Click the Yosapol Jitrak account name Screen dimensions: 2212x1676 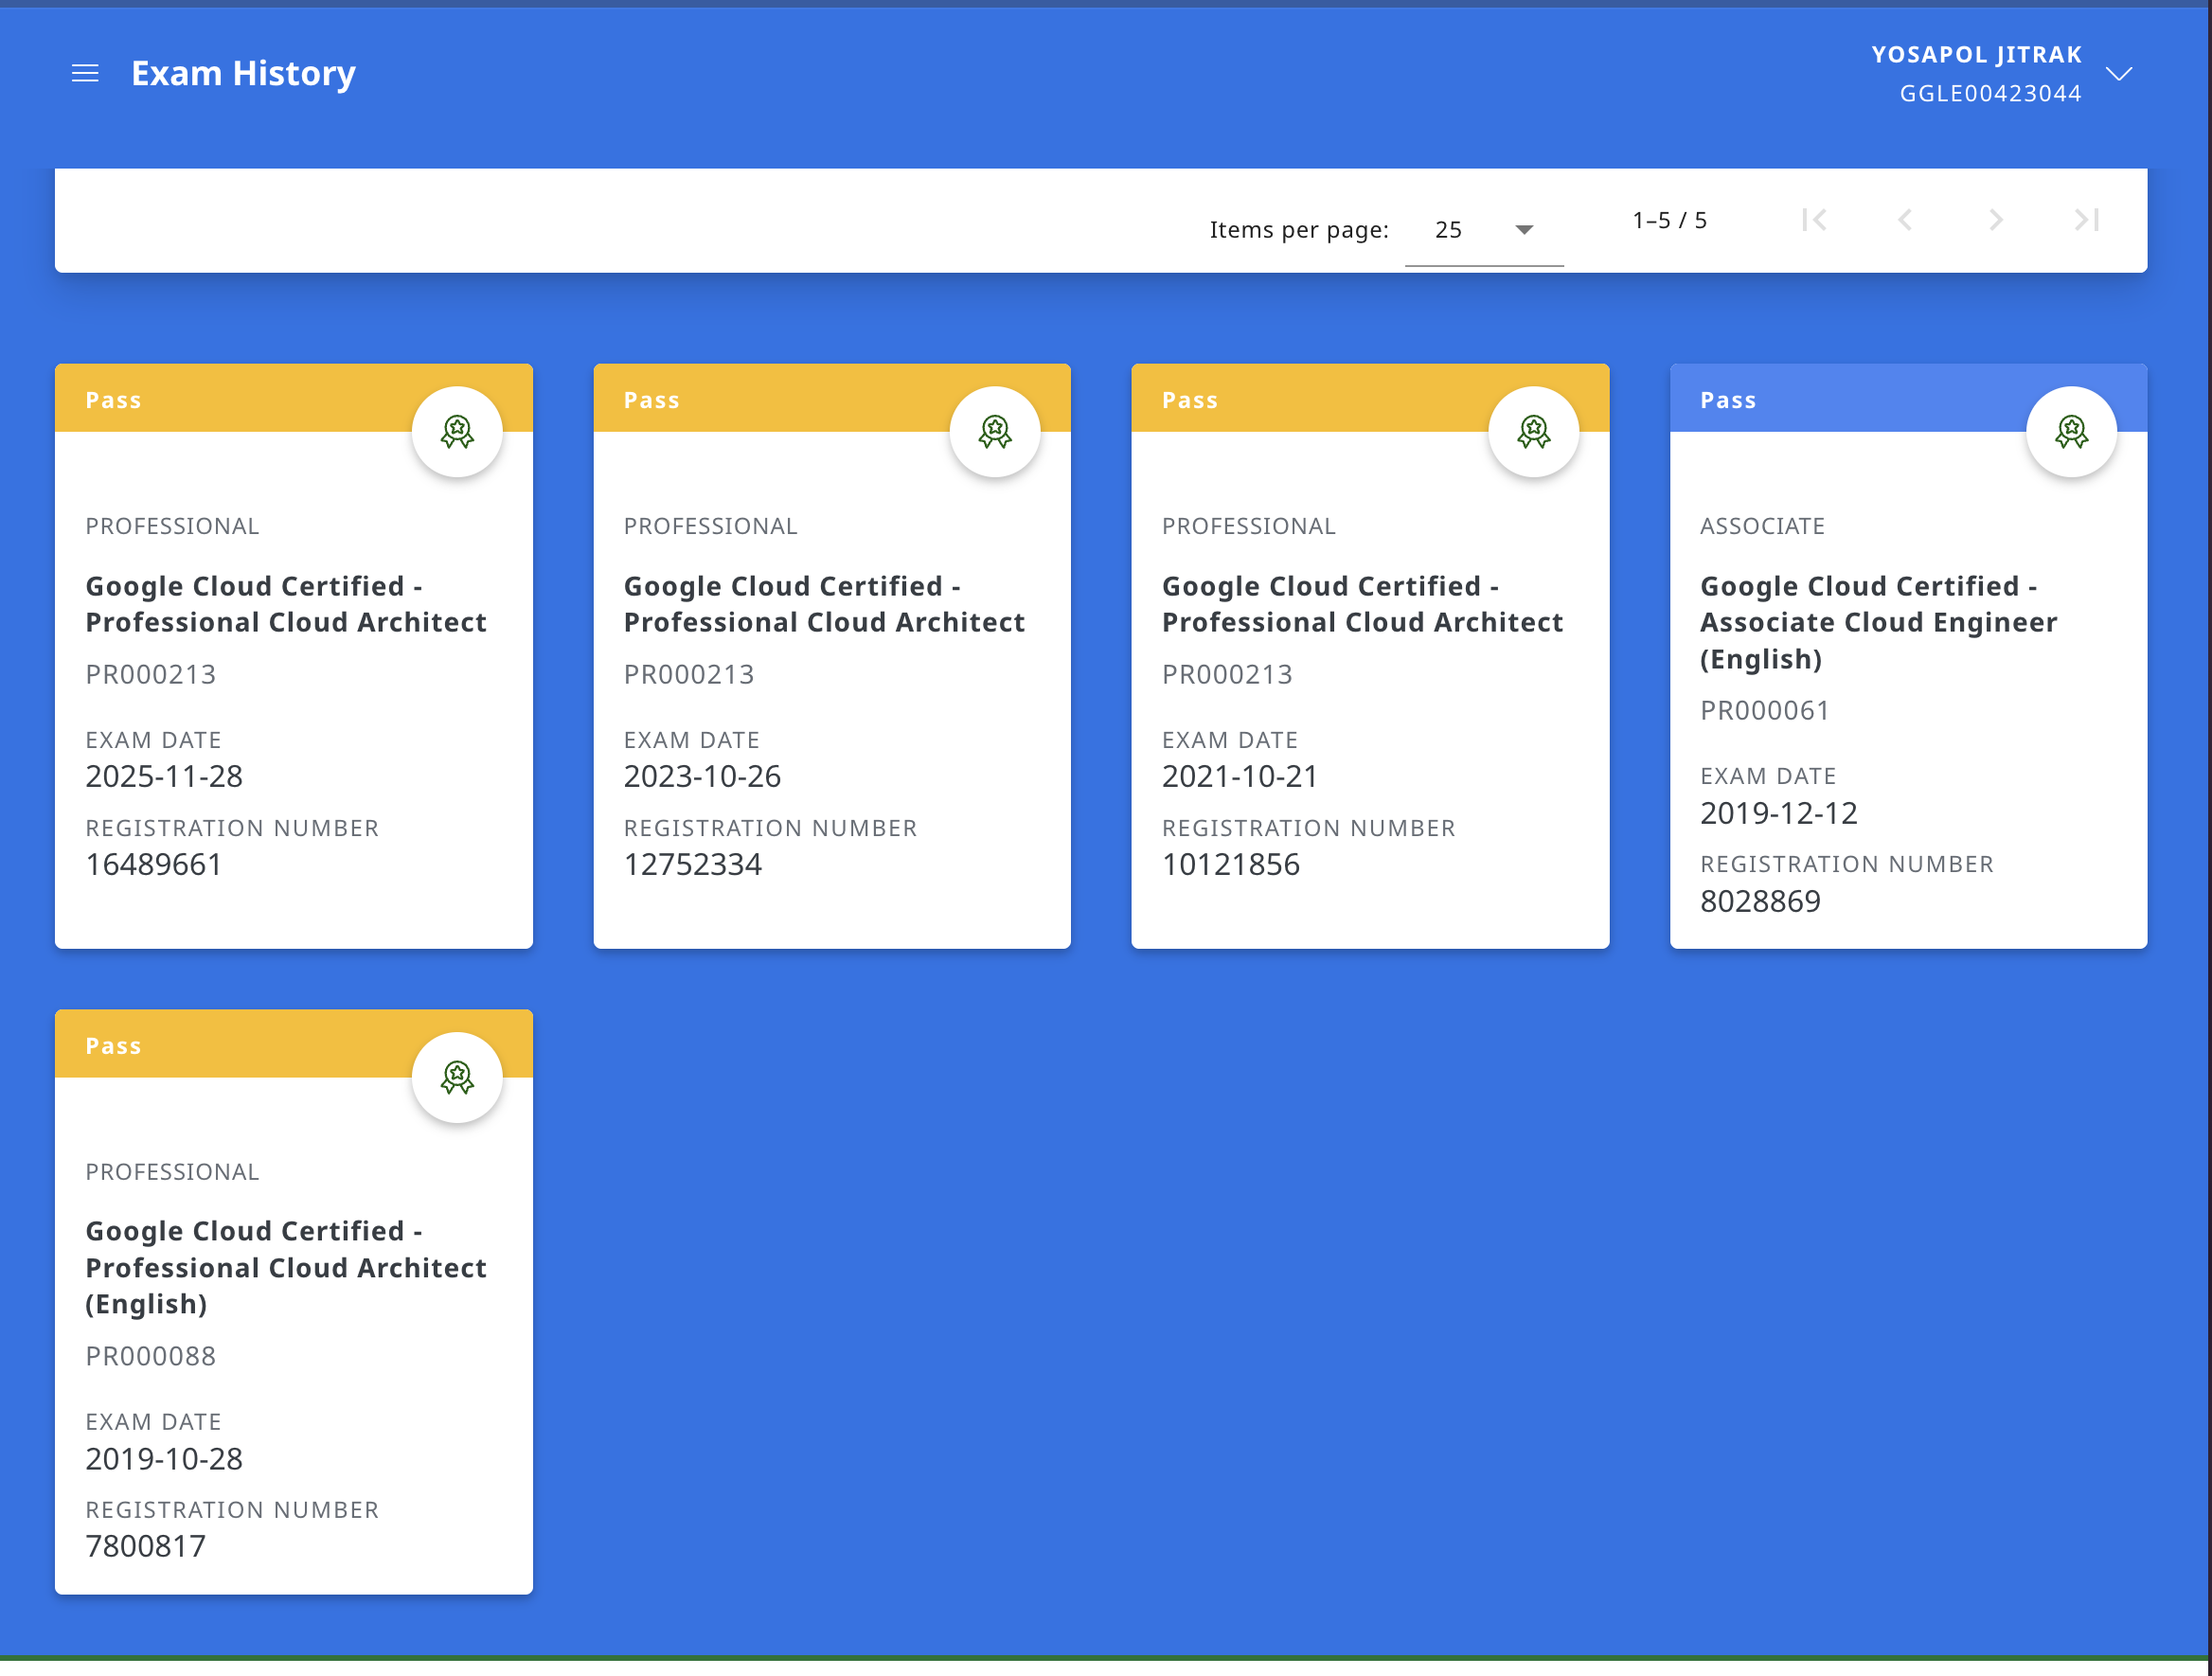1976,55
